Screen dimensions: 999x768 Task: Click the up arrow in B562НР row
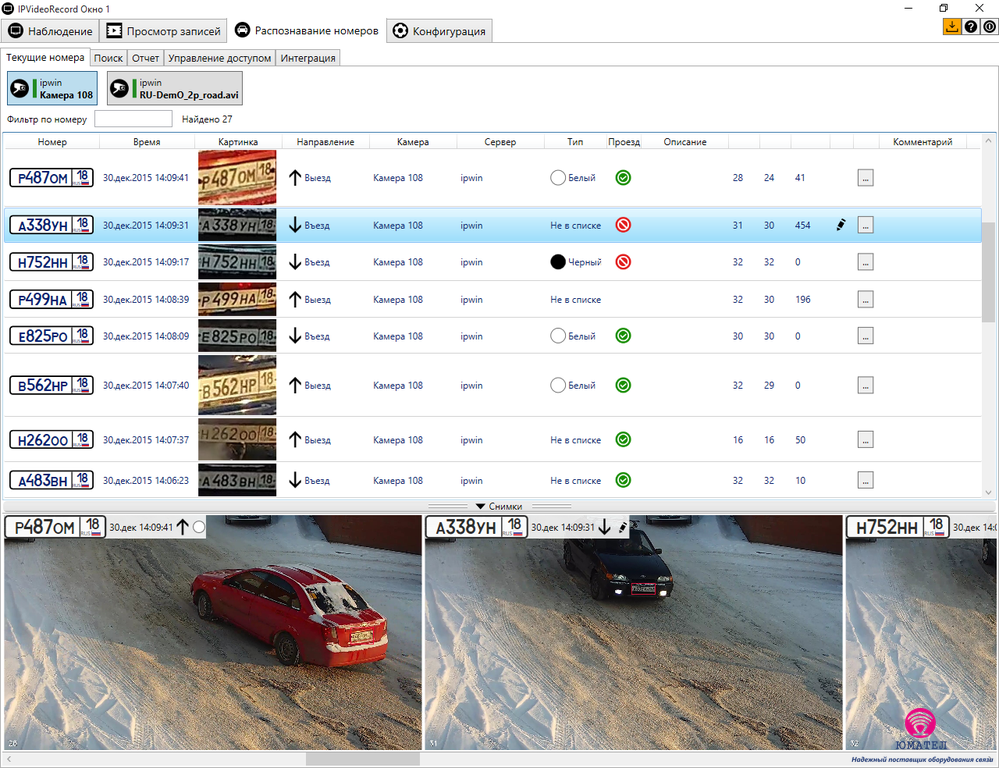(x=295, y=385)
